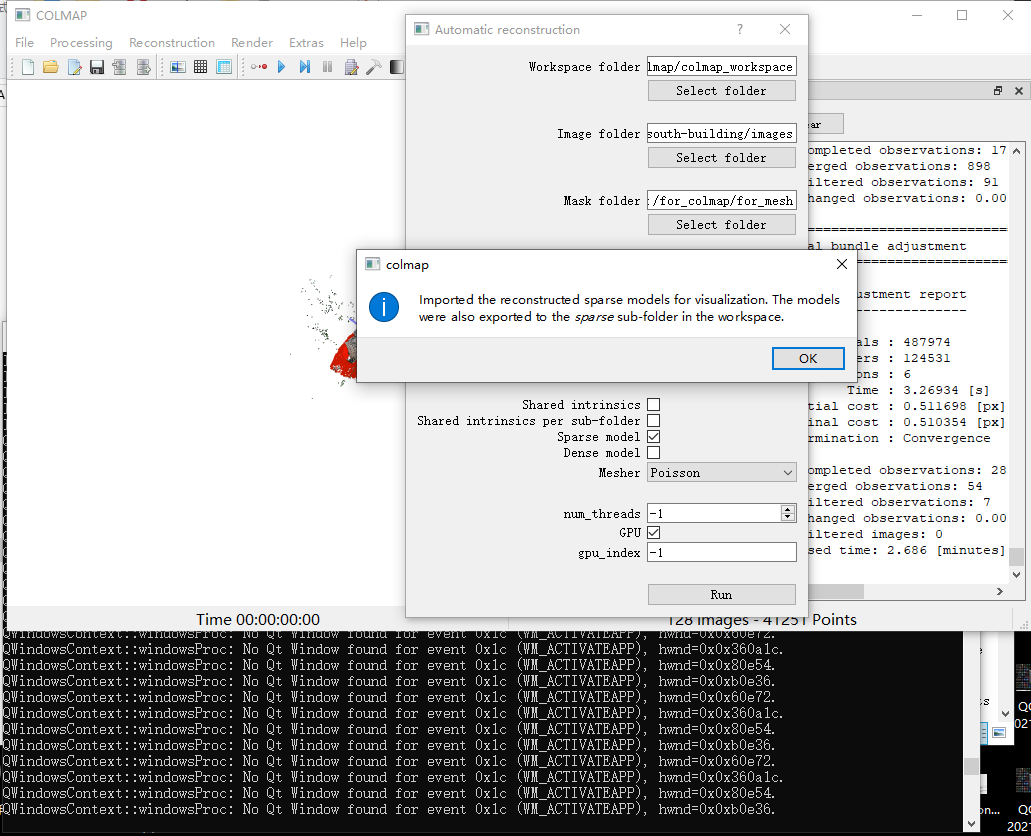
Task: Click the "128 Images - 41251 Points" status
Action: click(x=761, y=620)
